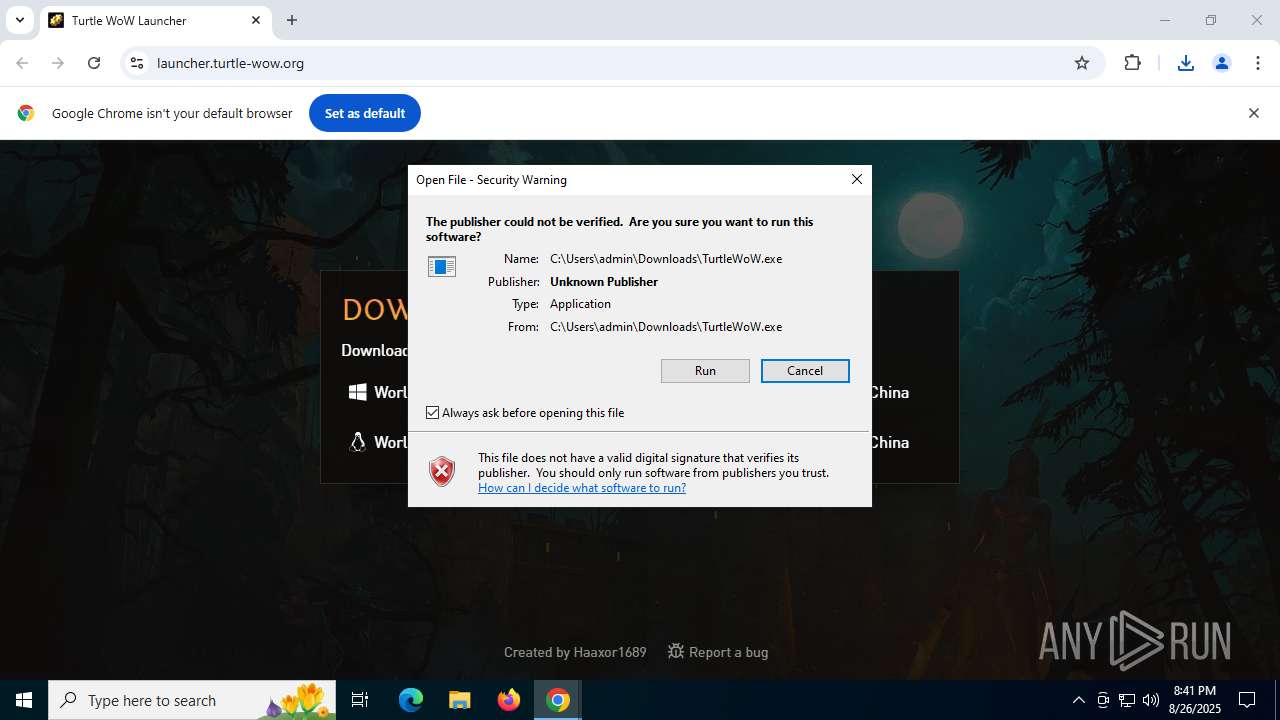Open the Windows notification center icon
Image resolution: width=1280 pixels, height=720 pixels.
pyautogui.click(x=1247, y=700)
